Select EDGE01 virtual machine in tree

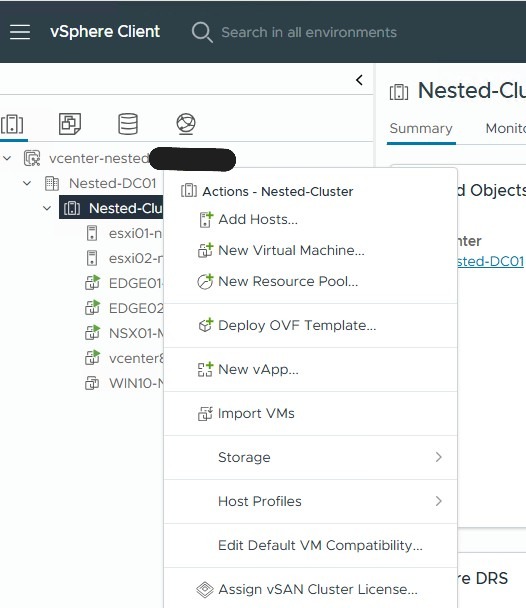(136, 283)
